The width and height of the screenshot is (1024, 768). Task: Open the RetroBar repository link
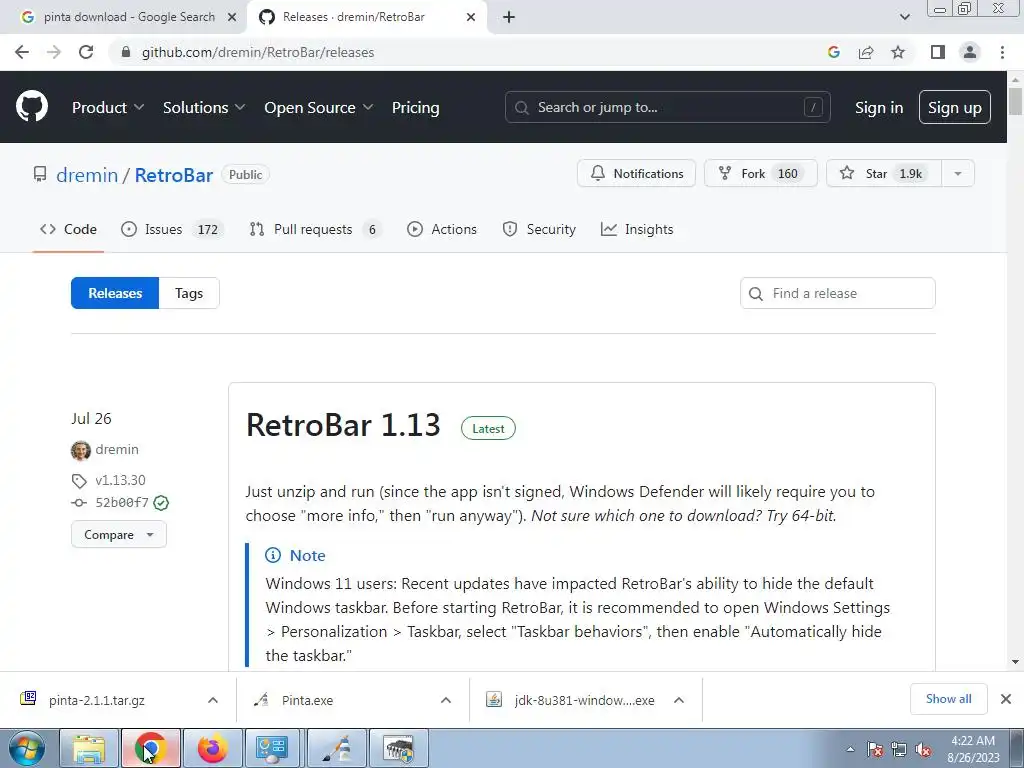coord(174,175)
